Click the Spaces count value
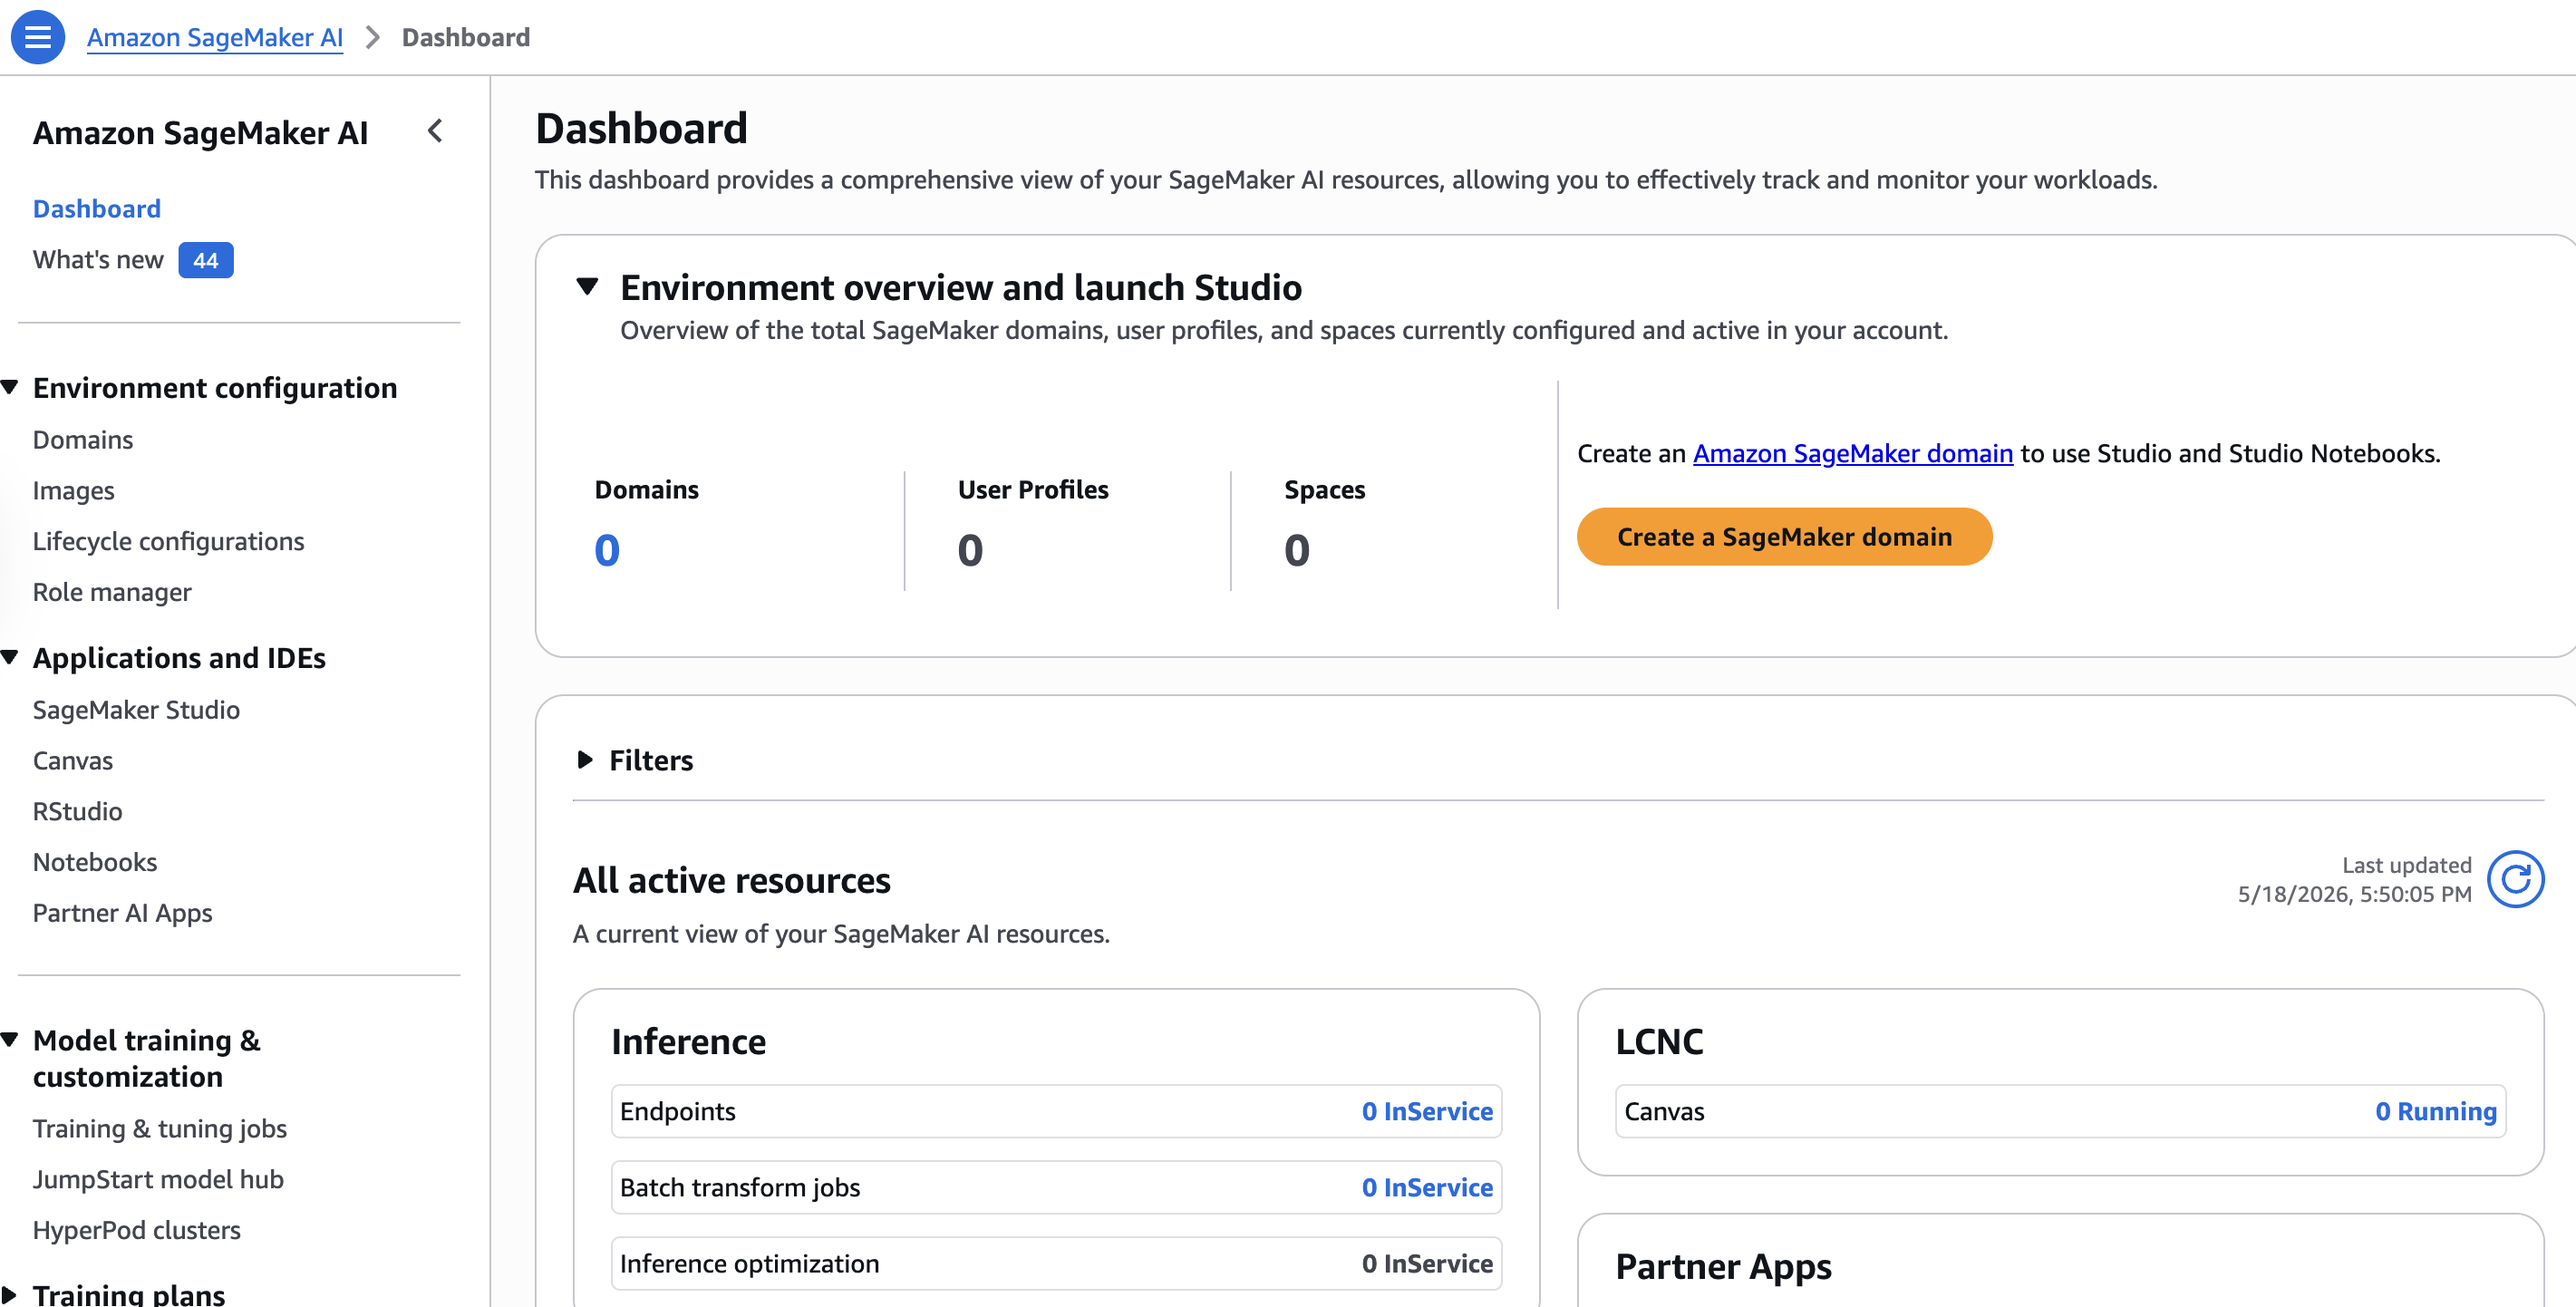Image resolution: width=2576 pixels, height=1307 pixels. click(x=1297, y=550)
